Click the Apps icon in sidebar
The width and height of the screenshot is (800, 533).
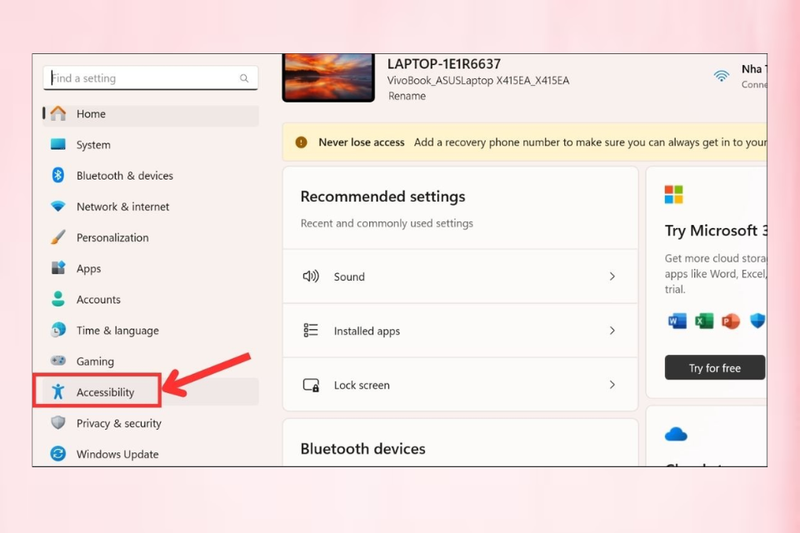(x=58, y=268)
